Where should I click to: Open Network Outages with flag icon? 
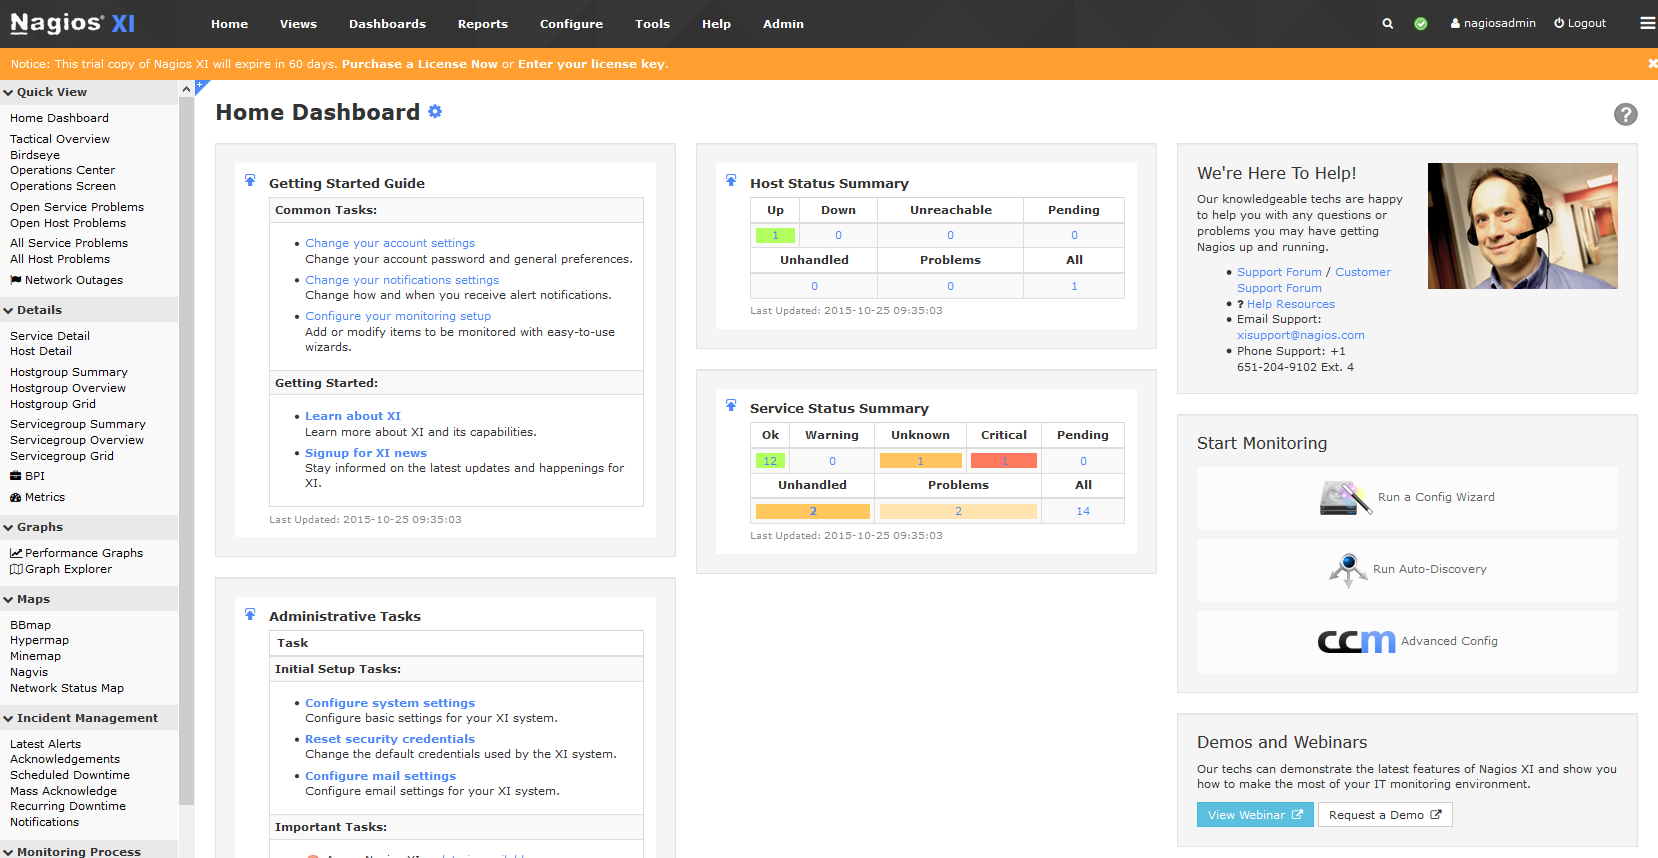(66, 280)
